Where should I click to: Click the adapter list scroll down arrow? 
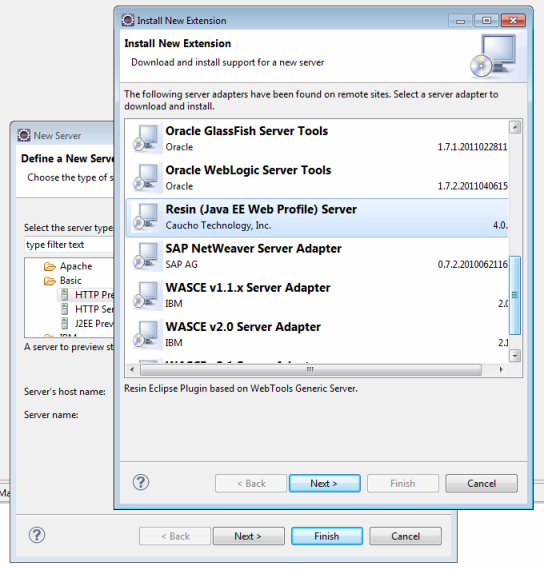click(515, 355)
